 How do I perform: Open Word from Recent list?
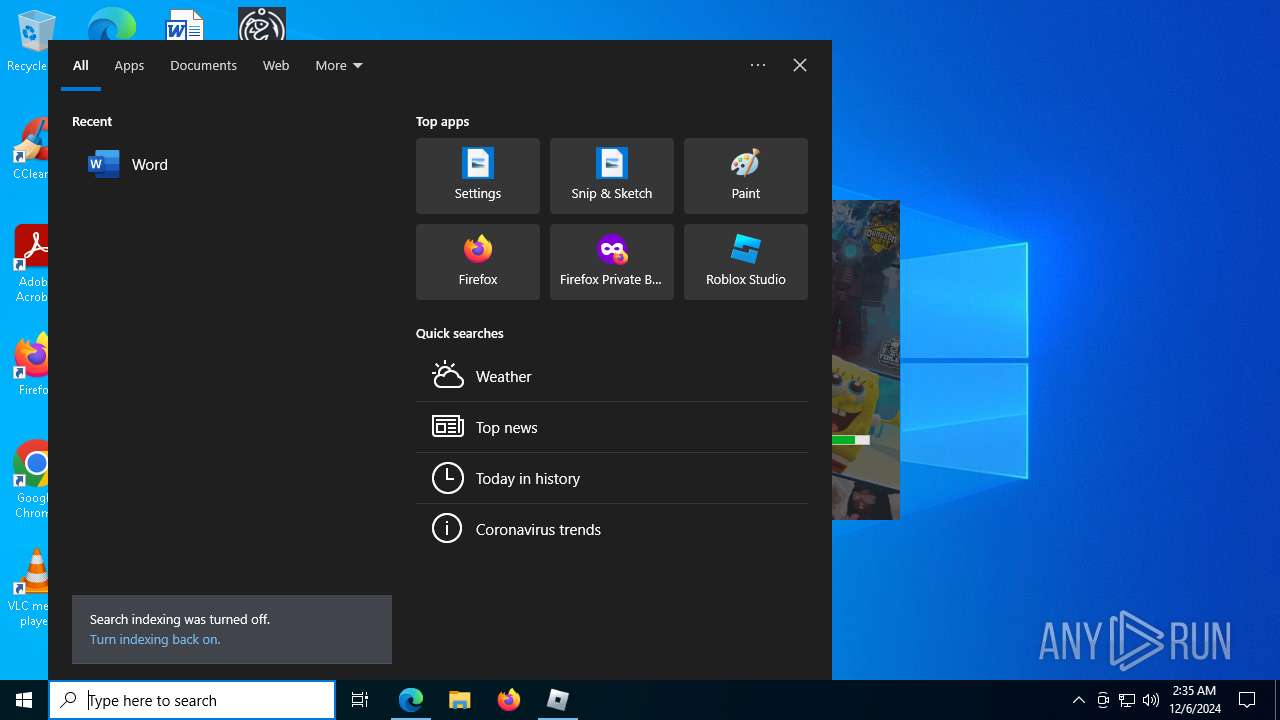click(x=232, y=165)
